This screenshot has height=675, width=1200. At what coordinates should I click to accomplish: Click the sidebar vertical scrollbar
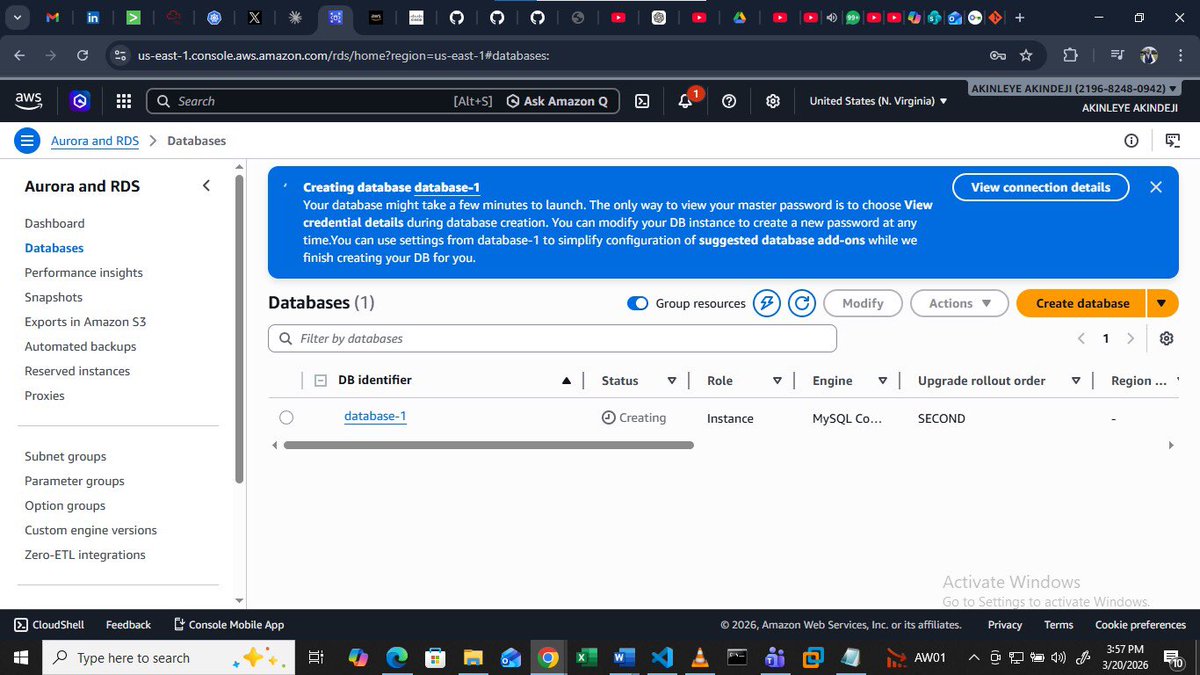pyautogui.click(x=239, y=328)
